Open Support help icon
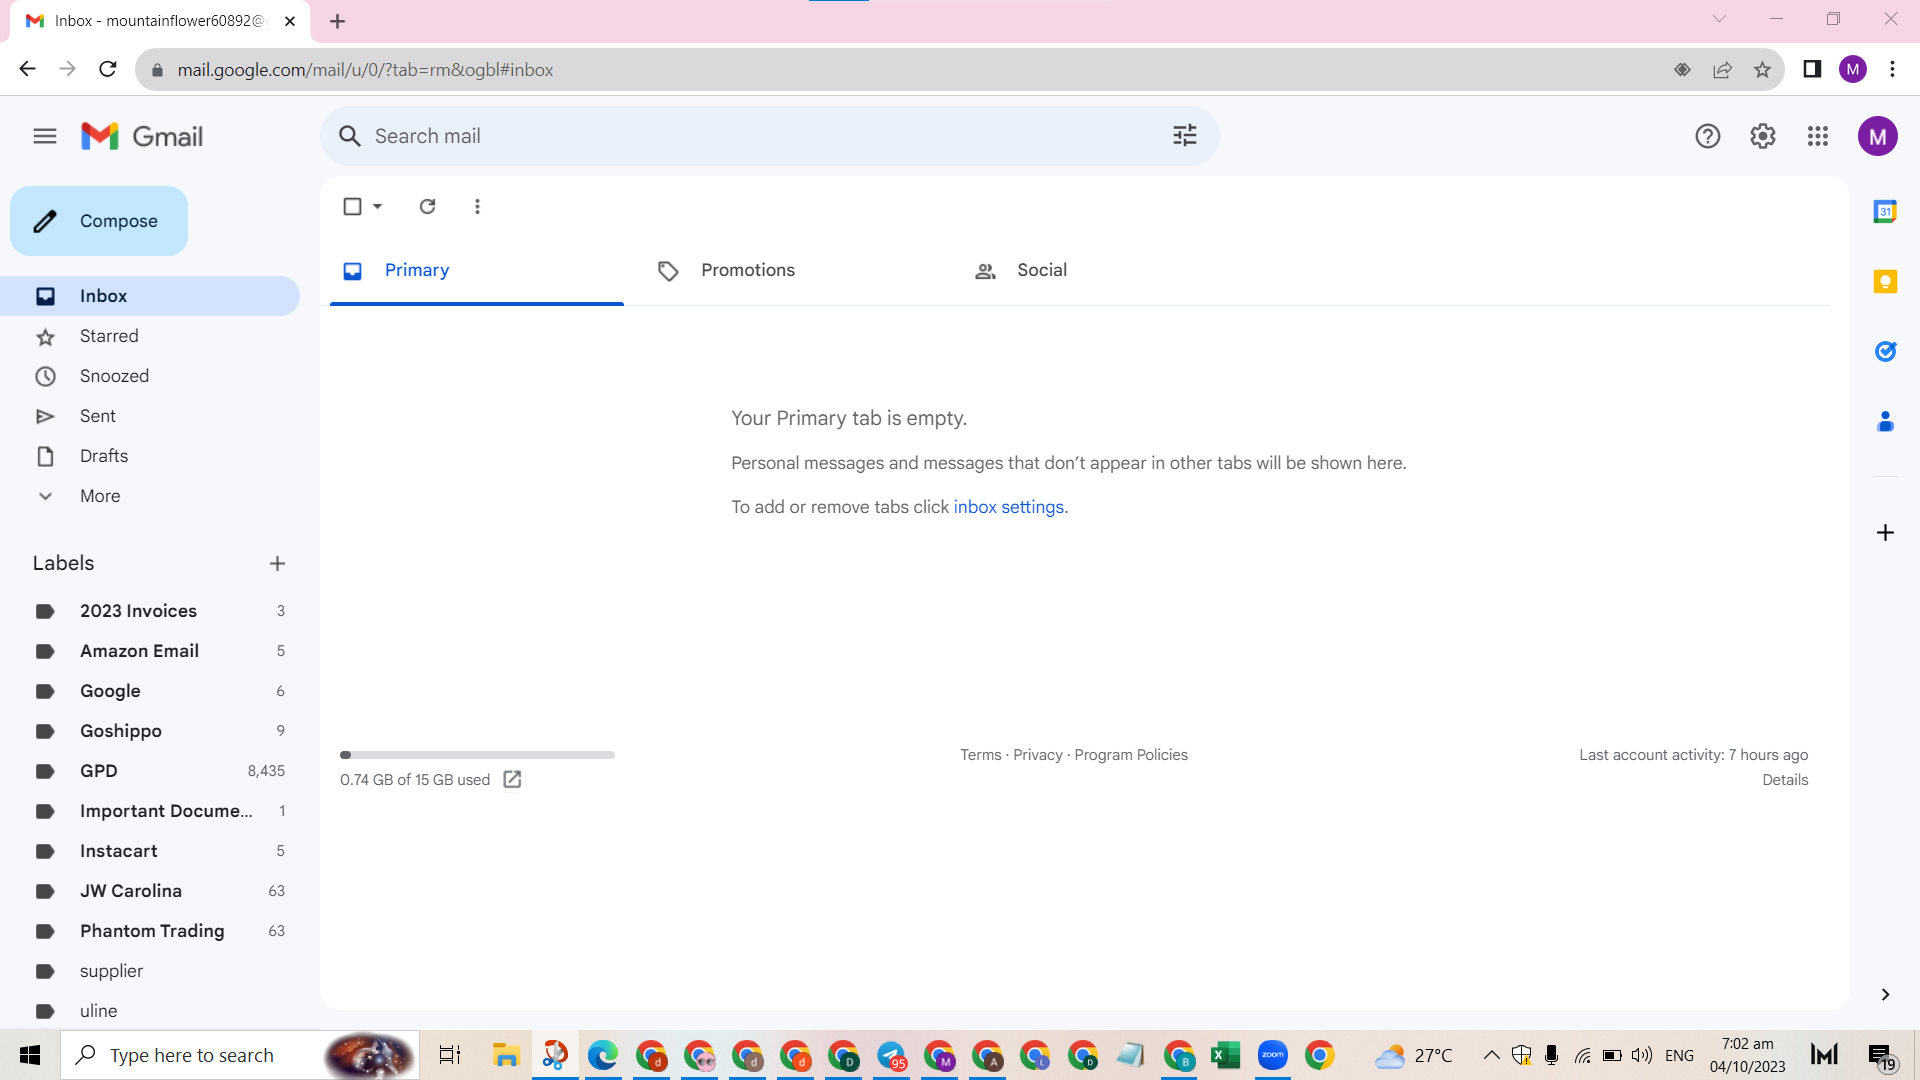1920x1080 pixels. [1707, 136]
